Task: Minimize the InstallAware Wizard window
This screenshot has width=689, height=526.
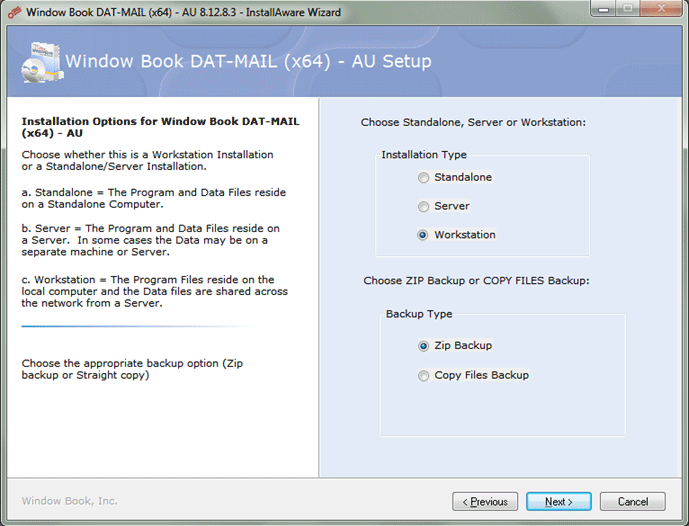Action: click(x=603, y=9)
